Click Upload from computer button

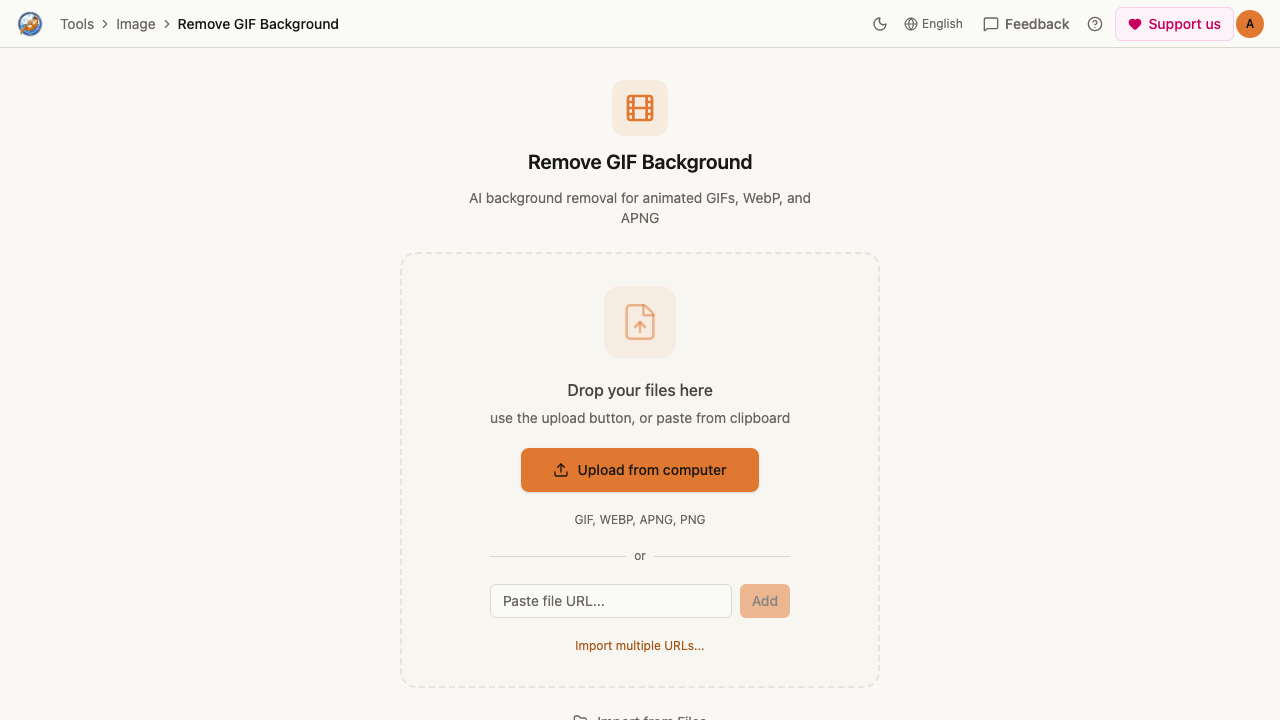click(x=640, y=470)
